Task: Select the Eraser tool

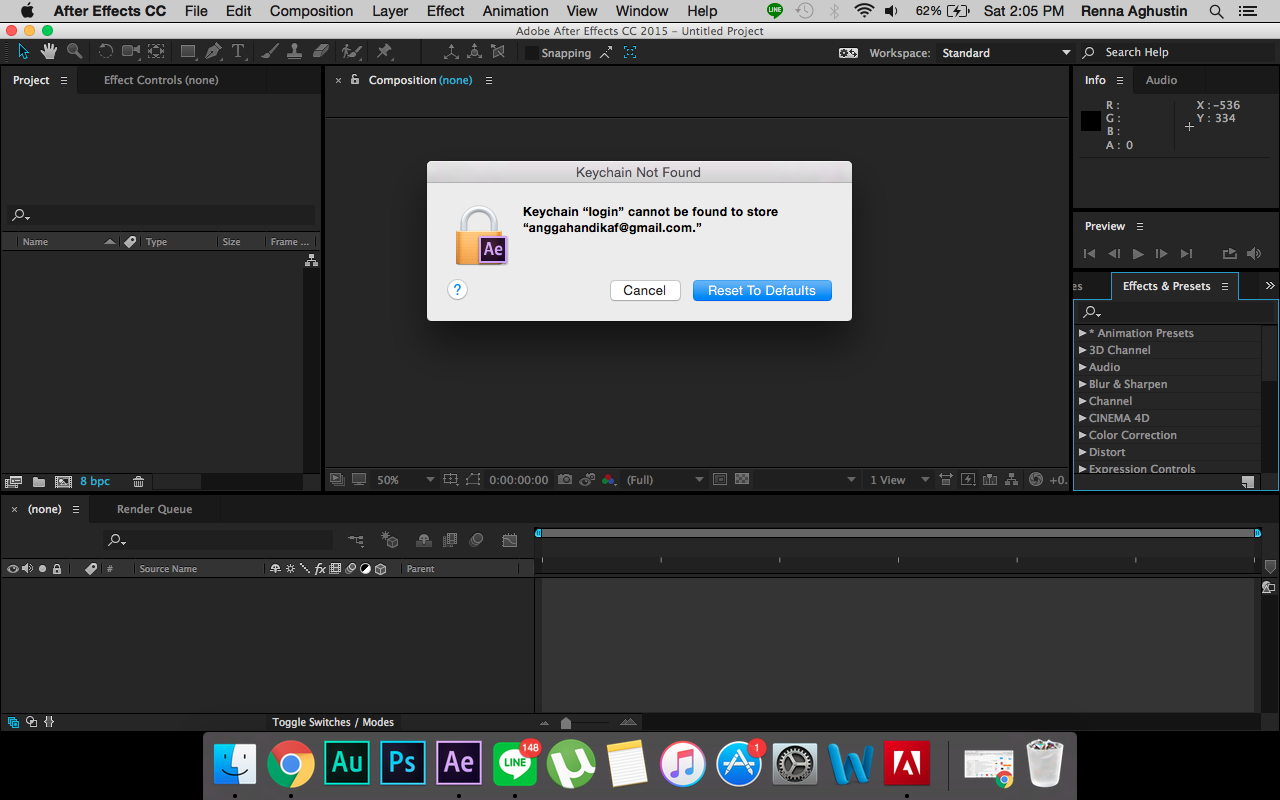Action: pyautogui.click(x=320, y=51)
